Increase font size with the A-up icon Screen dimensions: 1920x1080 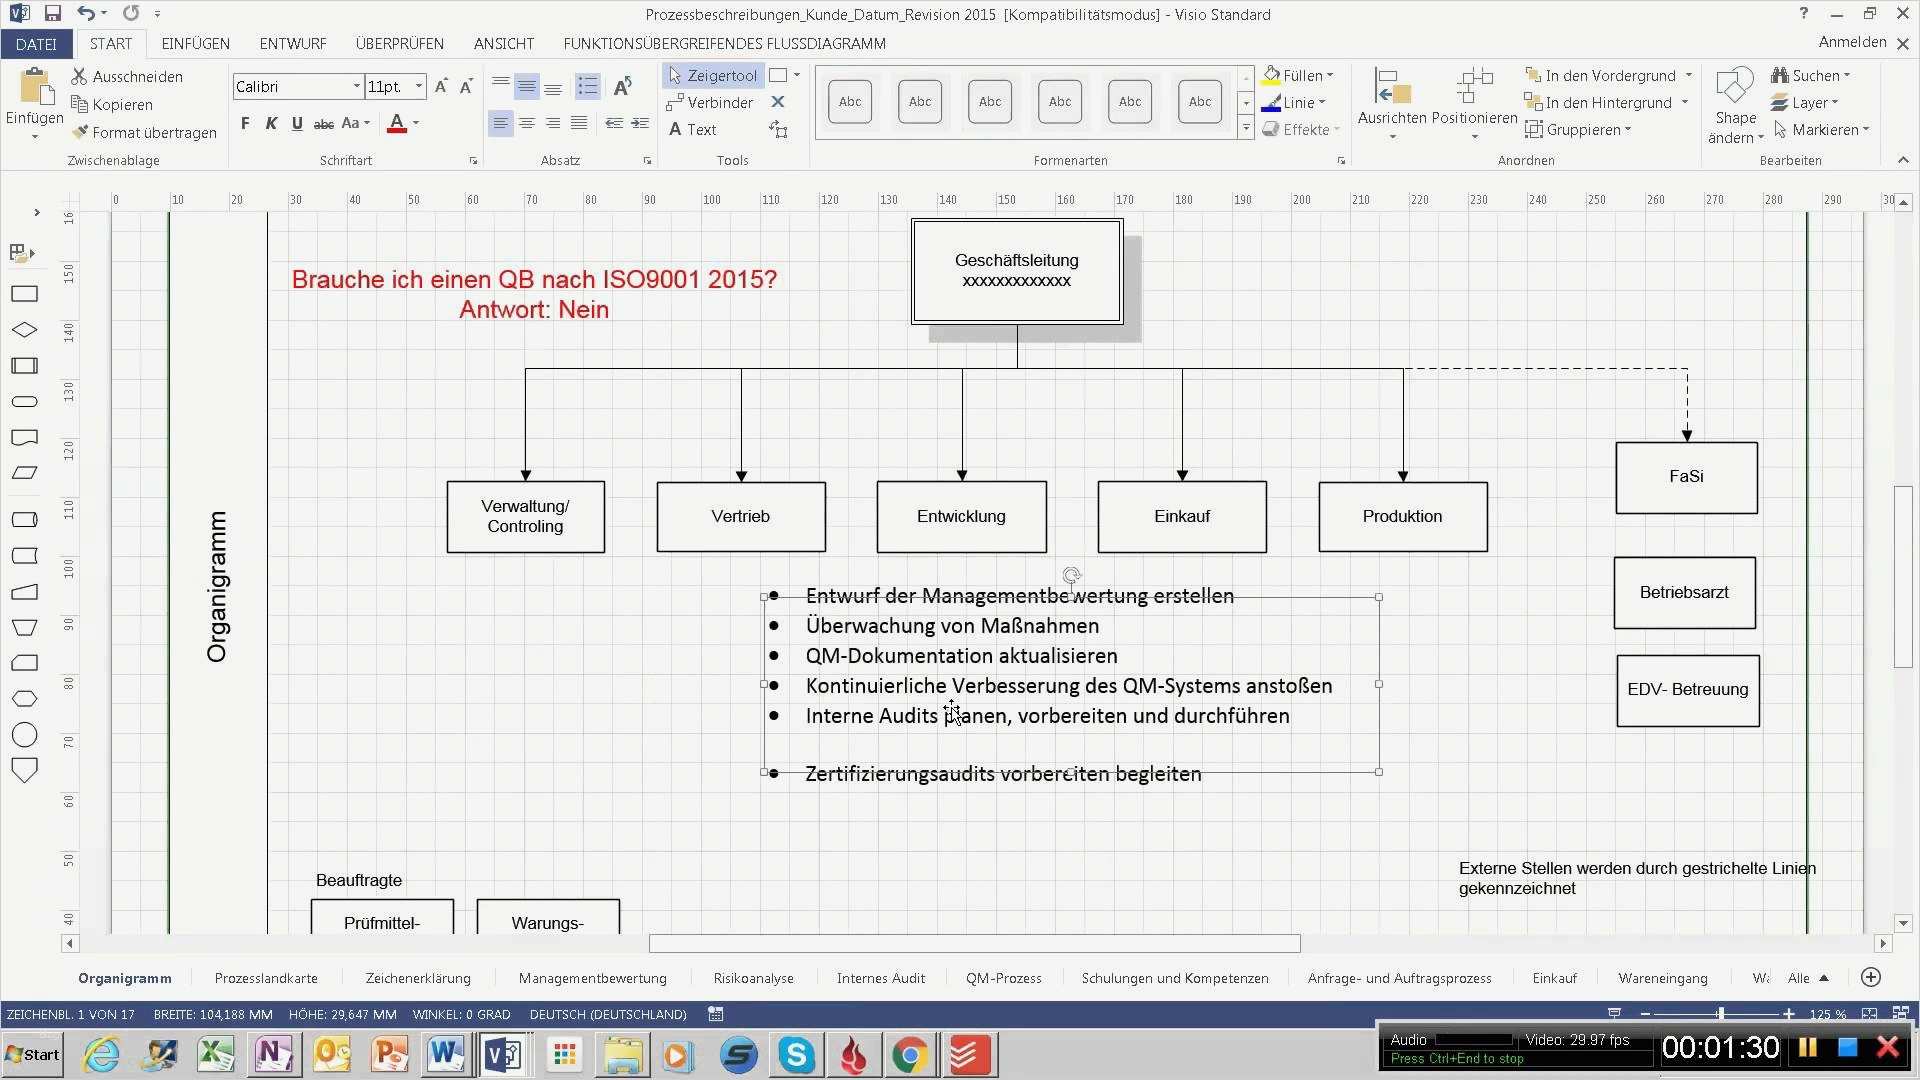pos(441,87)
